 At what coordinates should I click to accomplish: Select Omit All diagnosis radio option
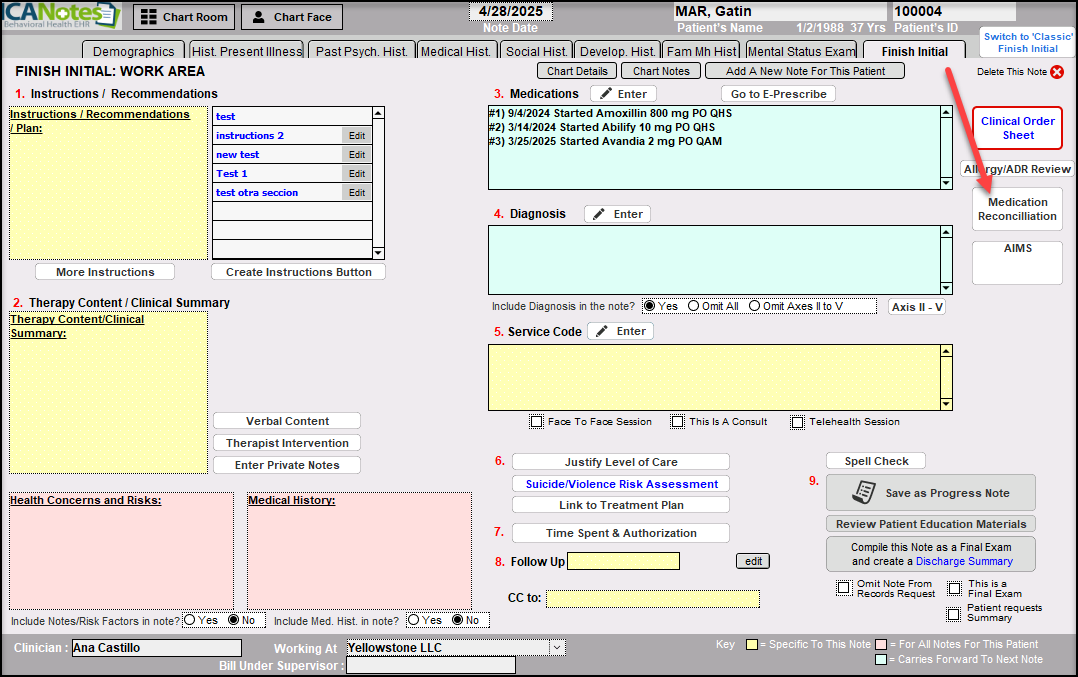point(694,306)
